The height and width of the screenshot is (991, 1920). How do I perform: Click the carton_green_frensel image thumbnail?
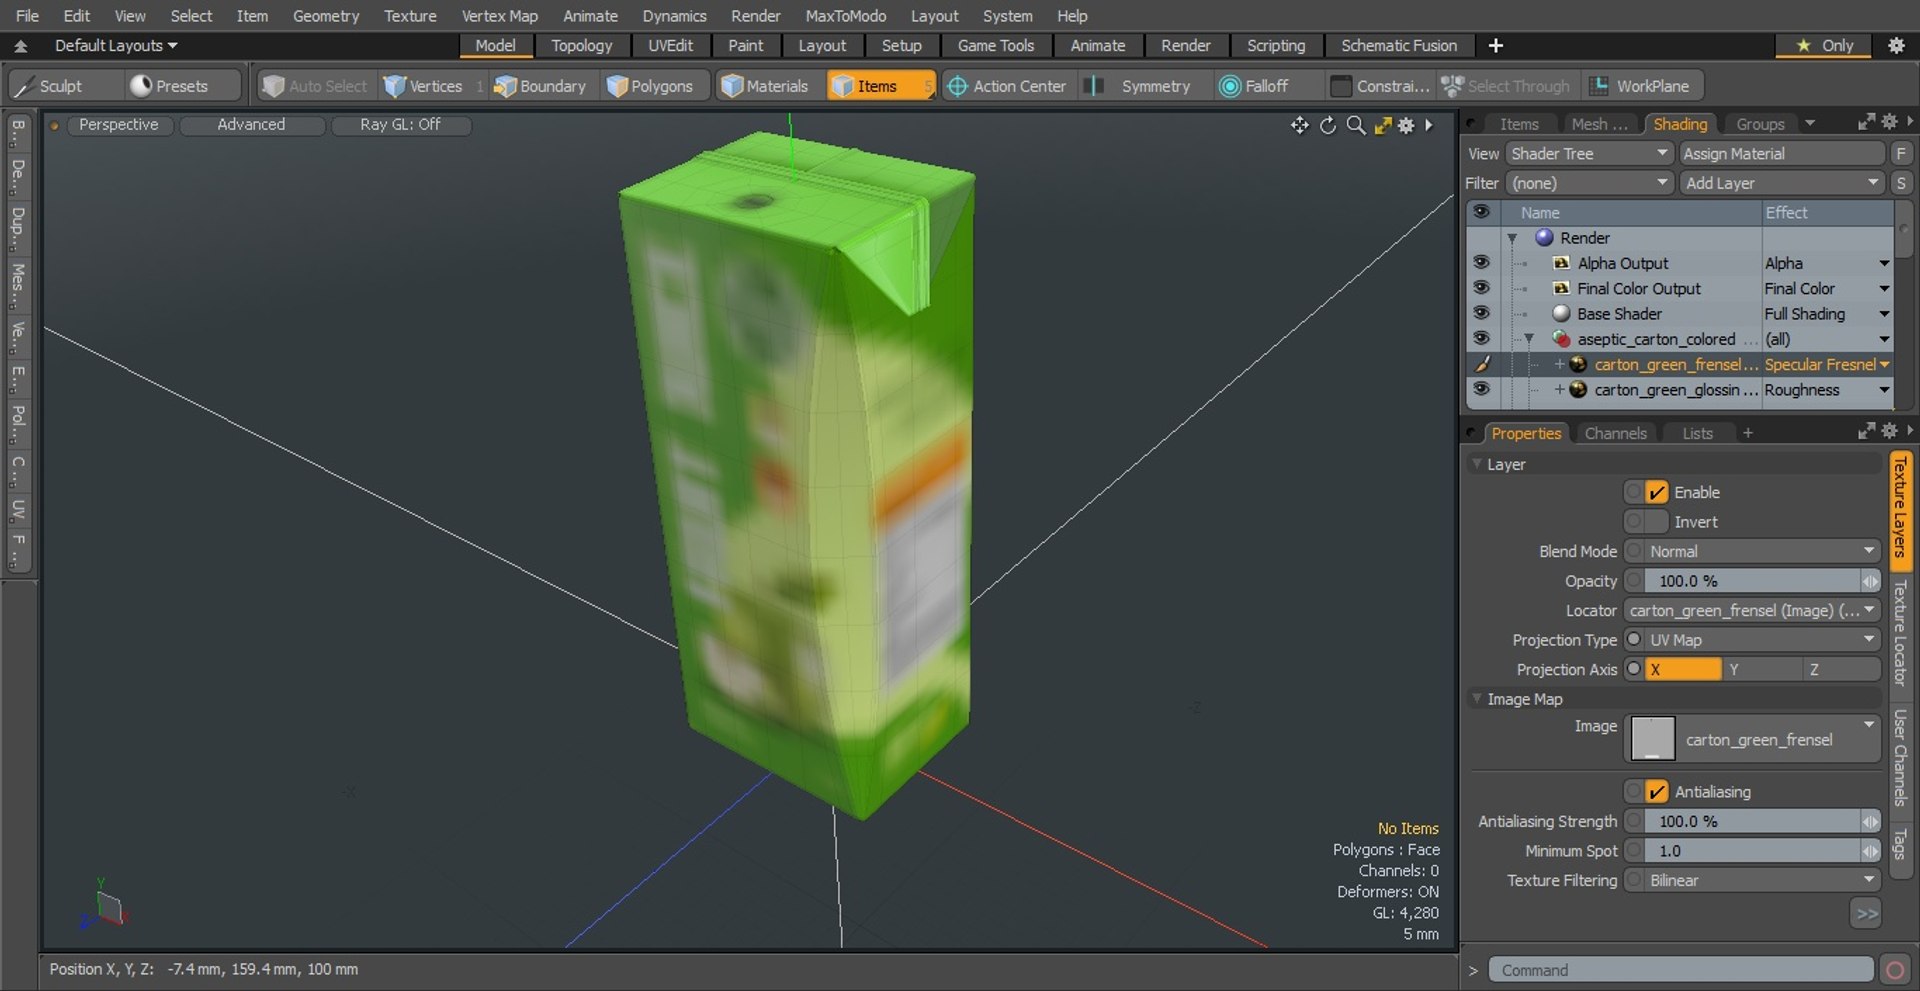point(1652,739)
